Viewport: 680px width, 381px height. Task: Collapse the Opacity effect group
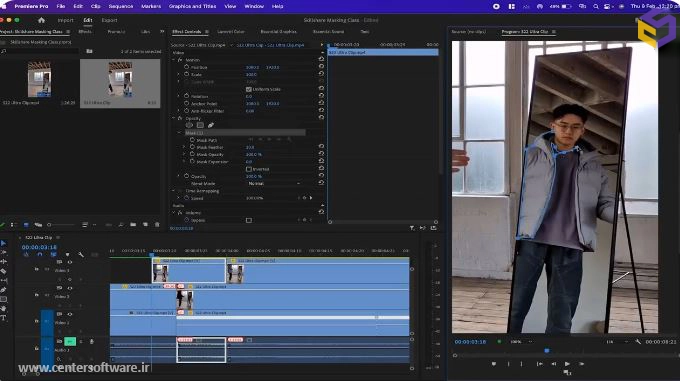tap(174, 118)
